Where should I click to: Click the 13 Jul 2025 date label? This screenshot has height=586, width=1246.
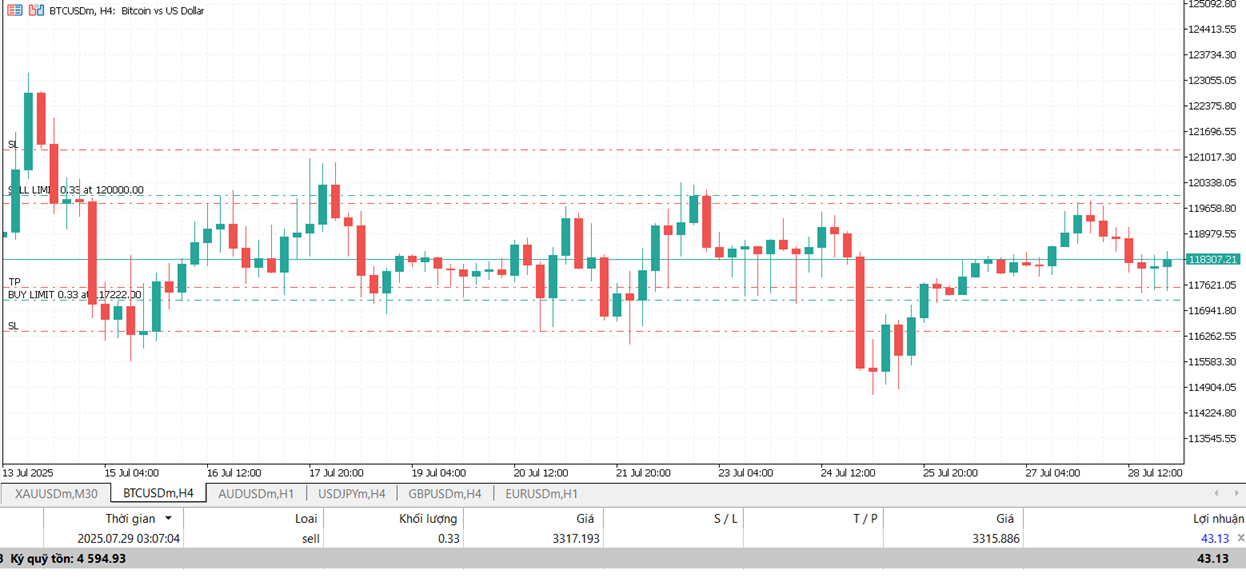(28, 472)
